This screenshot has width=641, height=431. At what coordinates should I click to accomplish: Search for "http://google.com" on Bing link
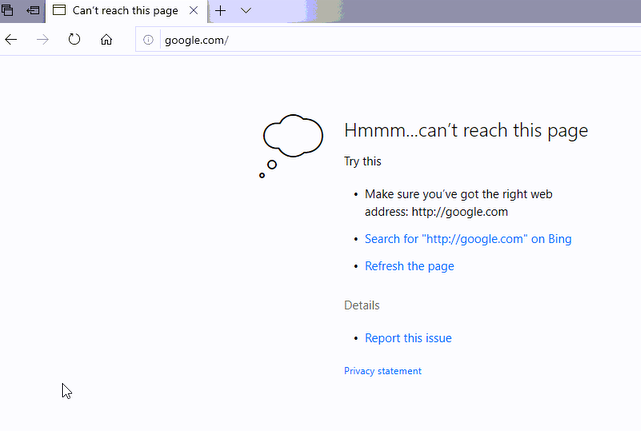pyautogui.click(x=468, y=239)
